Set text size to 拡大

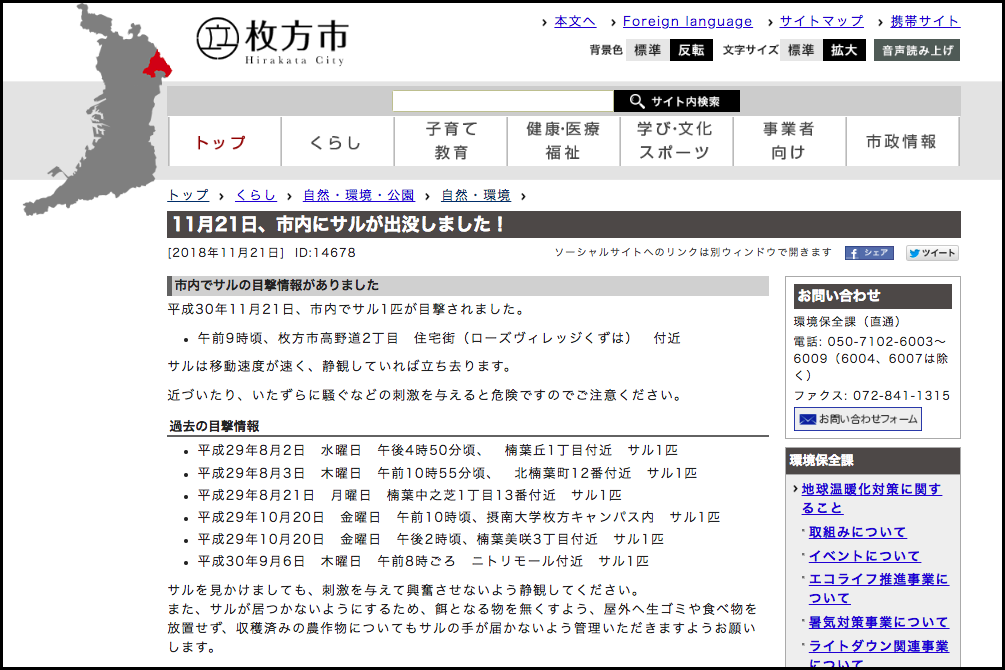click(x=844, y=50)
